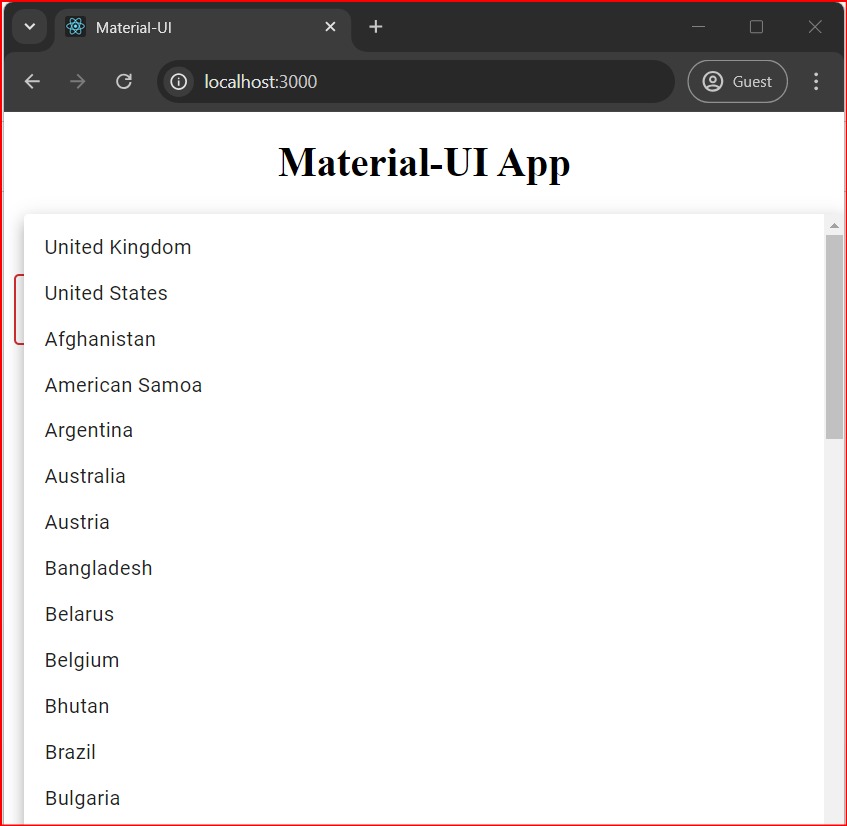Click the React favicon on the tab
Viewport: 847px width, 826px height.
tap(73, 27)
